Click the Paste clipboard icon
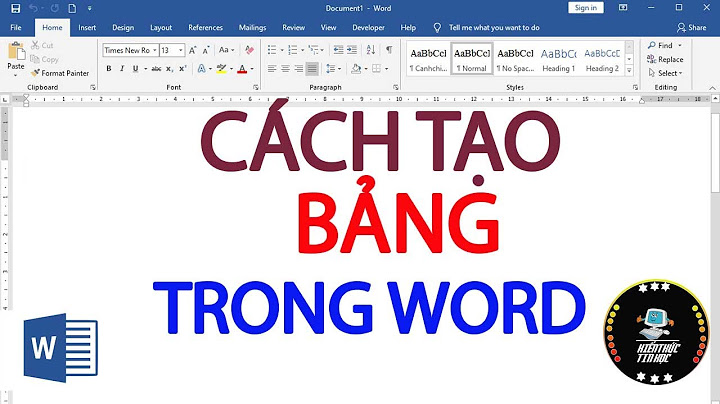Image resolution: width=720 pixels, height=404 pixels. click(17, 51)
